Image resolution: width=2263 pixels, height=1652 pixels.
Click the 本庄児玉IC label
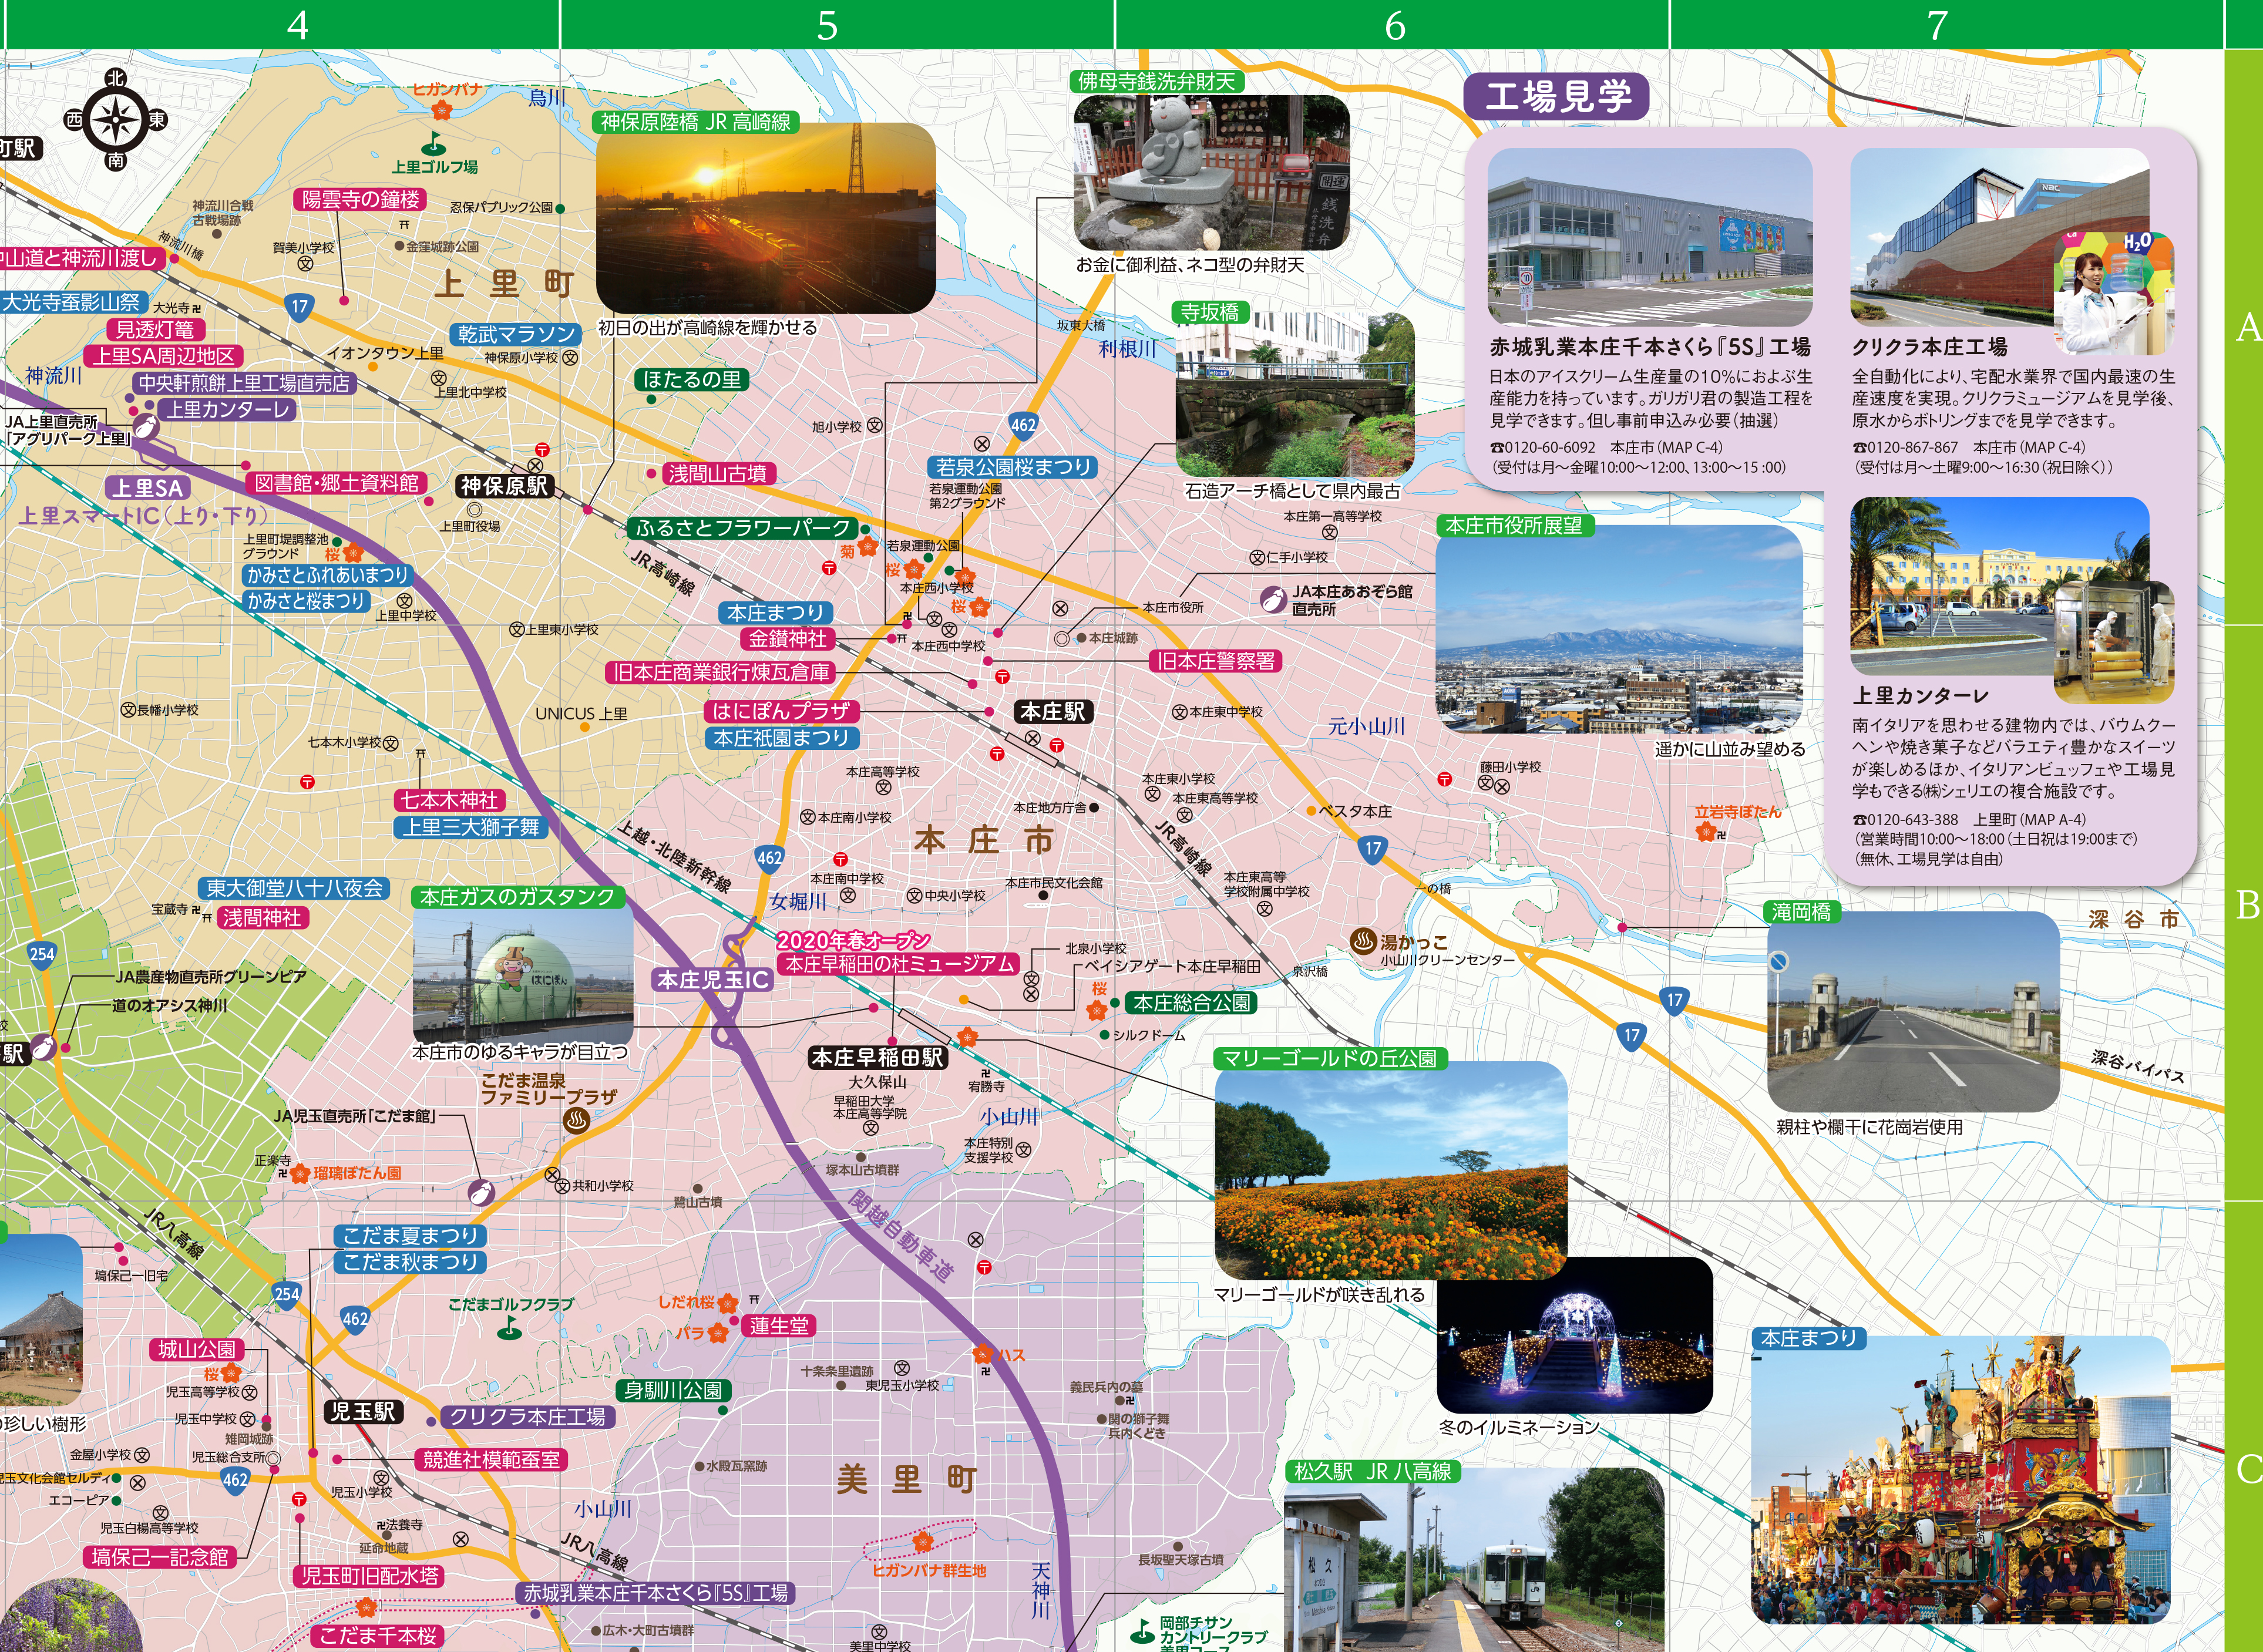pos(713,980)
